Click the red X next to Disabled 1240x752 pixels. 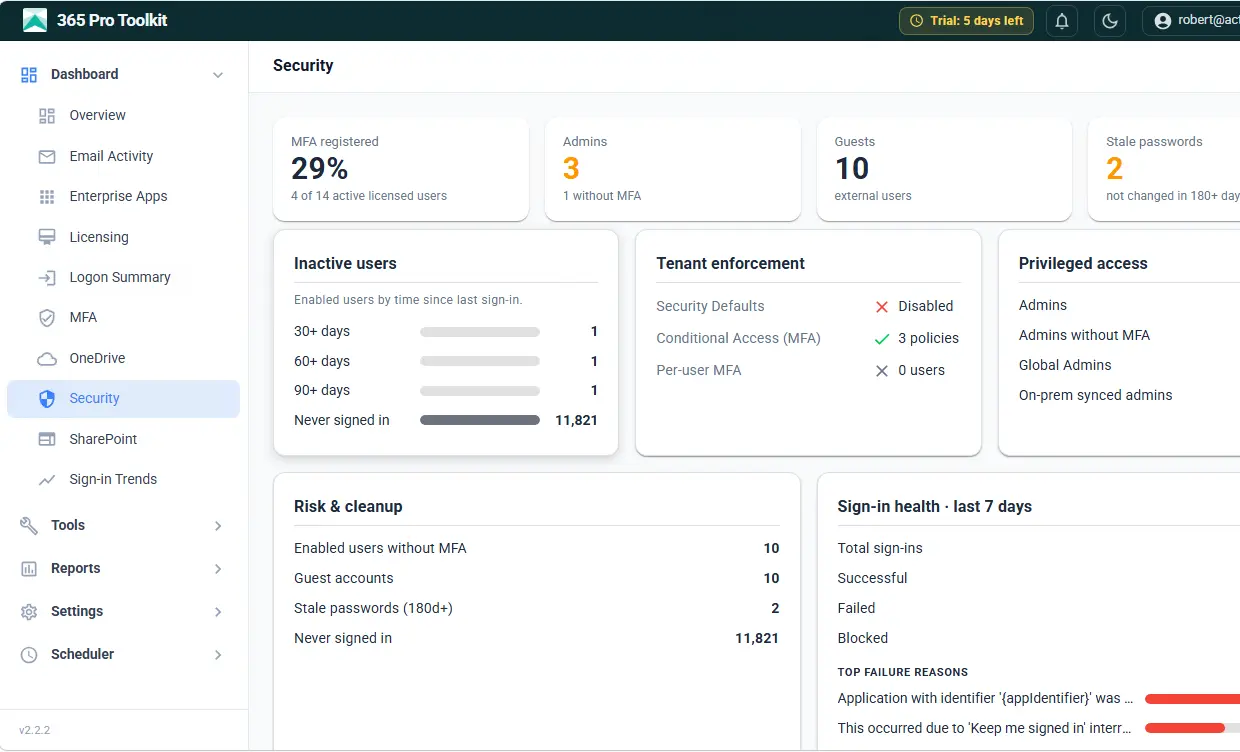click(882, 307)
